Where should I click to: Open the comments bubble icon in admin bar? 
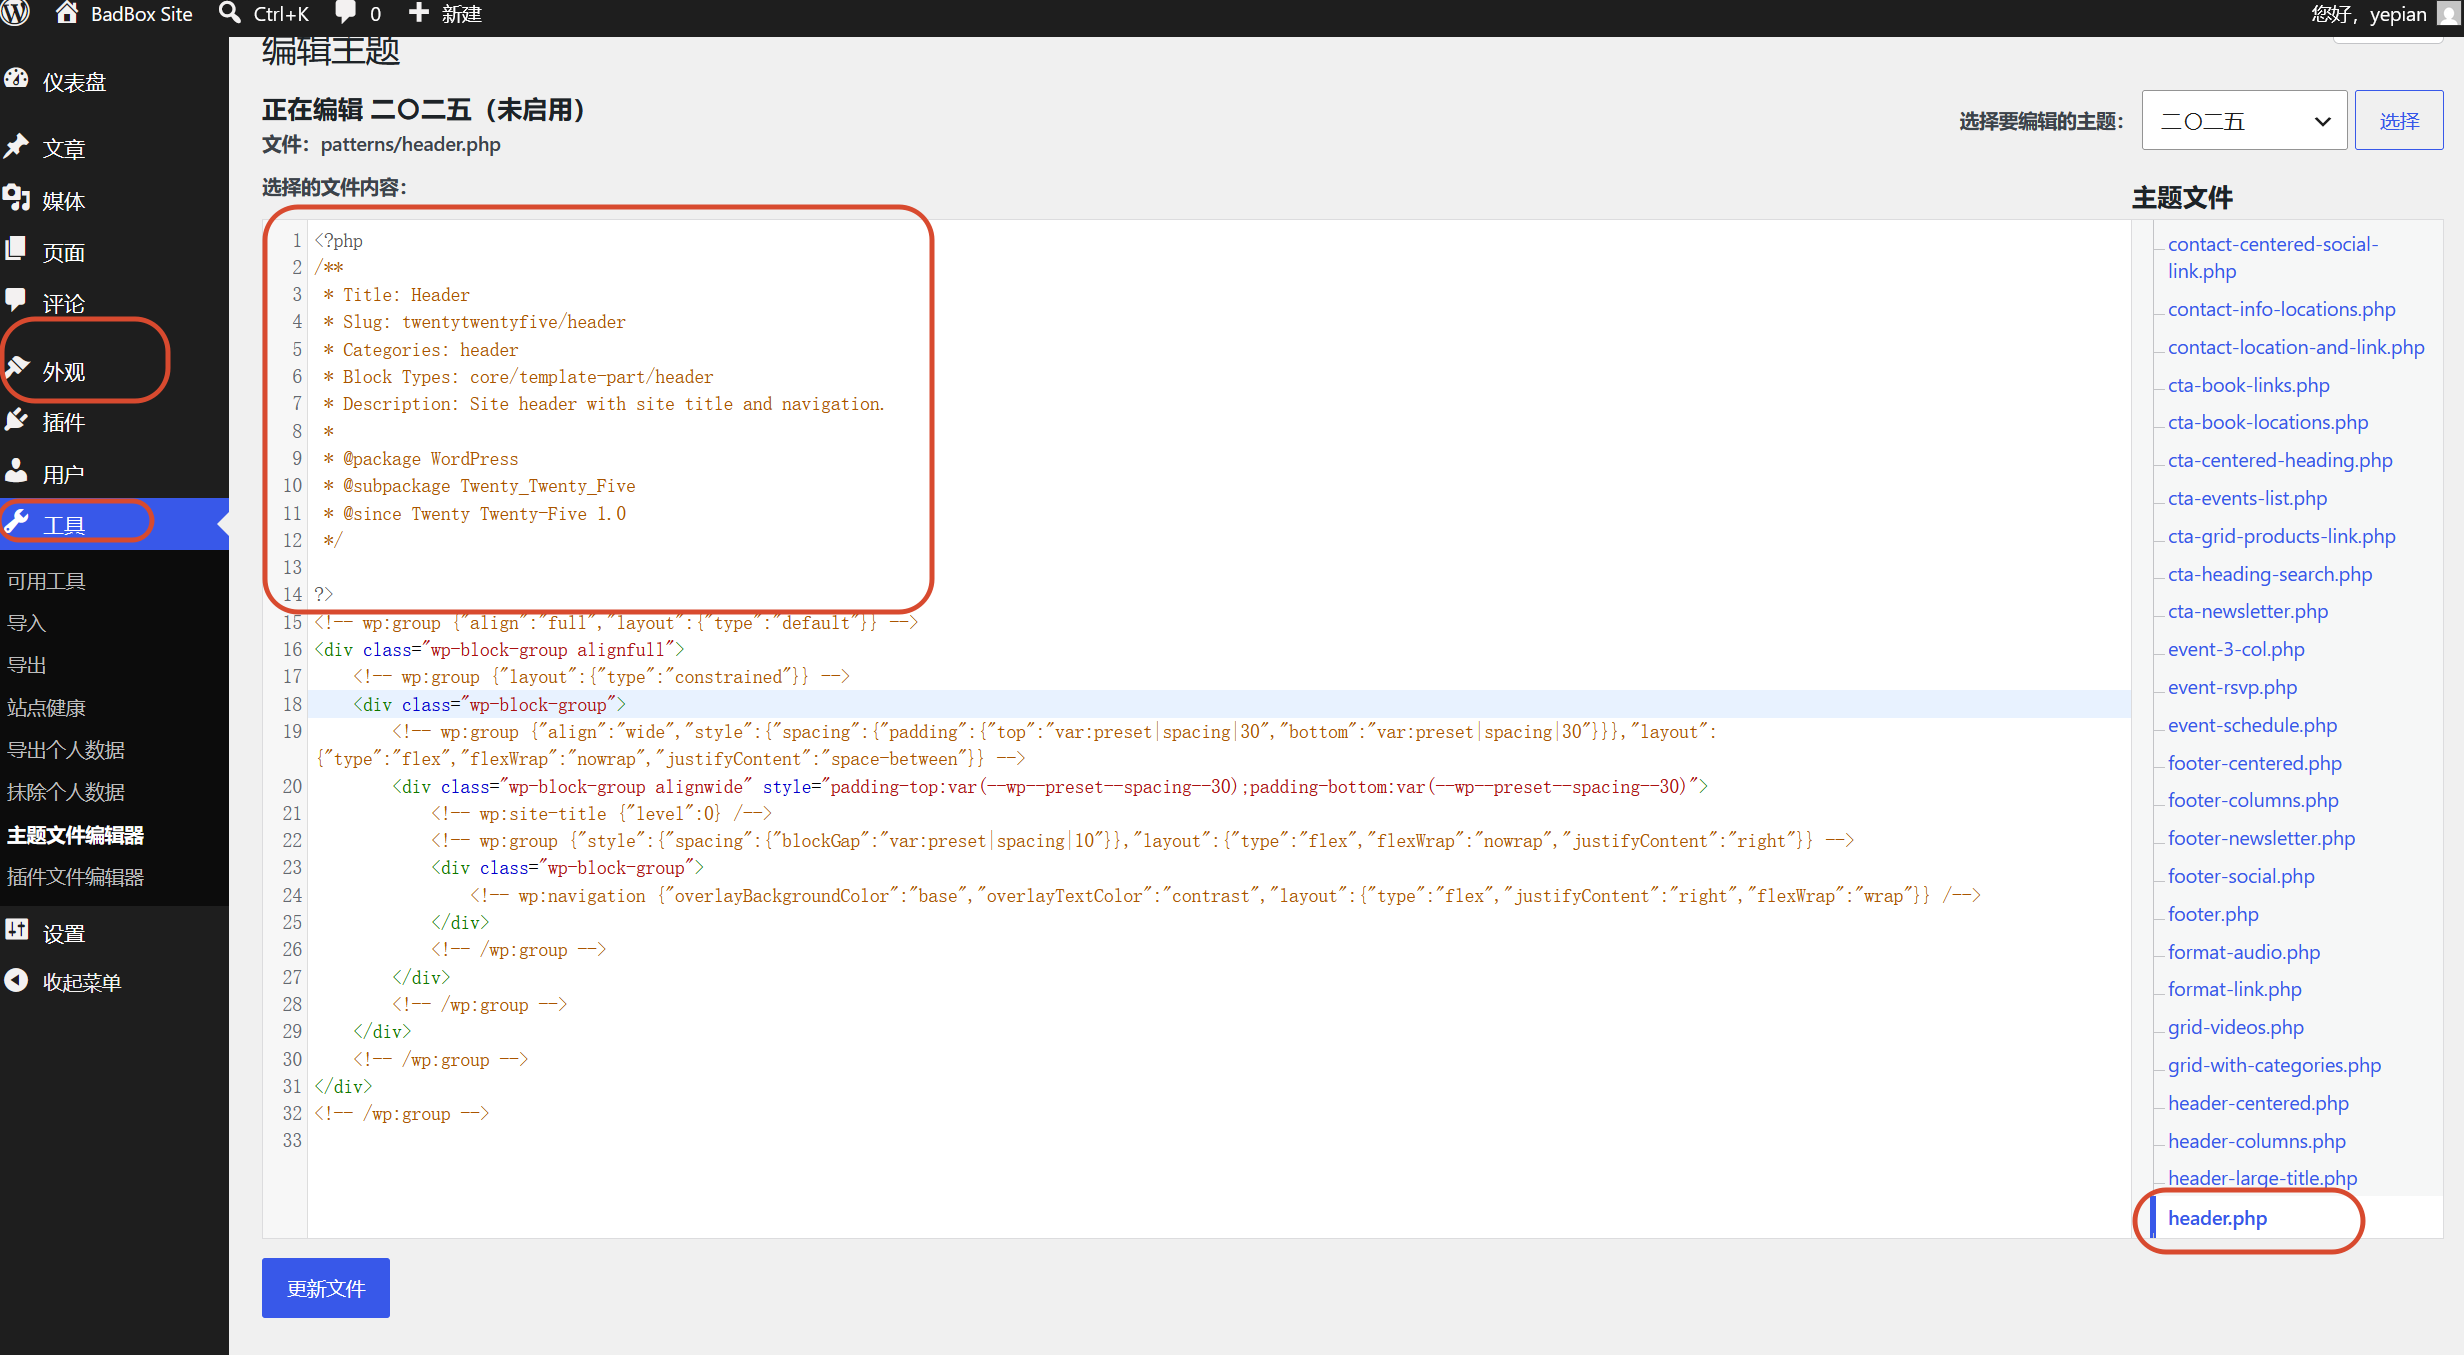pyautogui.click(x=345, y=13)
